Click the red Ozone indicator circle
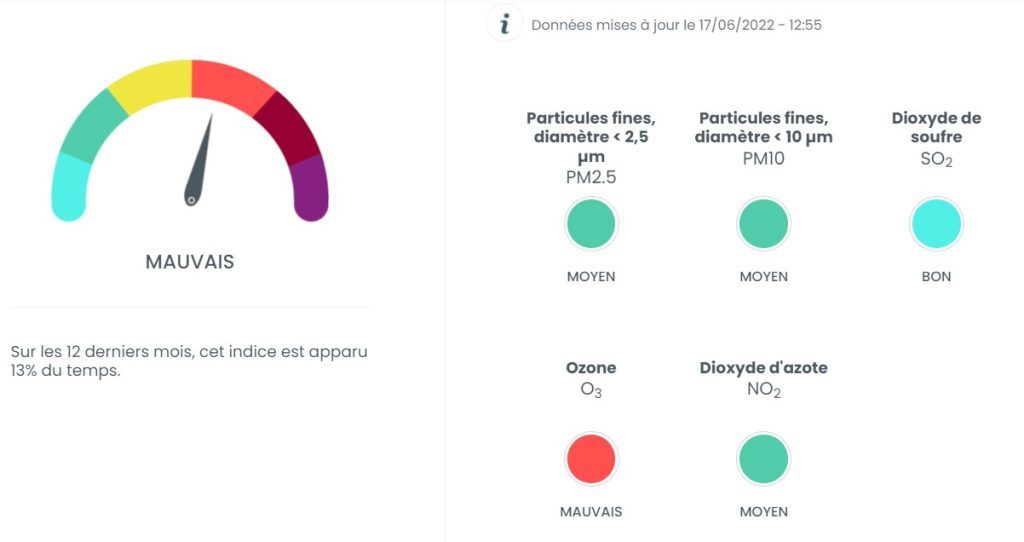The height and width of the screenshot is (542, 1024). pos(591,460)
